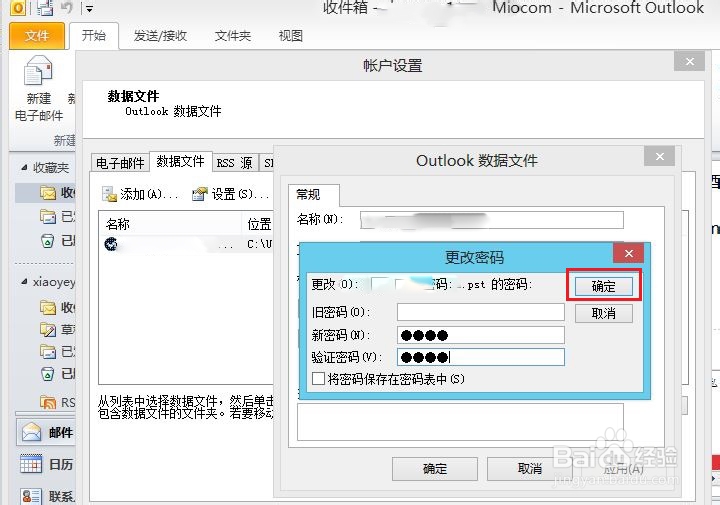The width and height of the screenshot is (720, 505).
Task: Collapse the 收藏夹 section
Action: point(24,168)
